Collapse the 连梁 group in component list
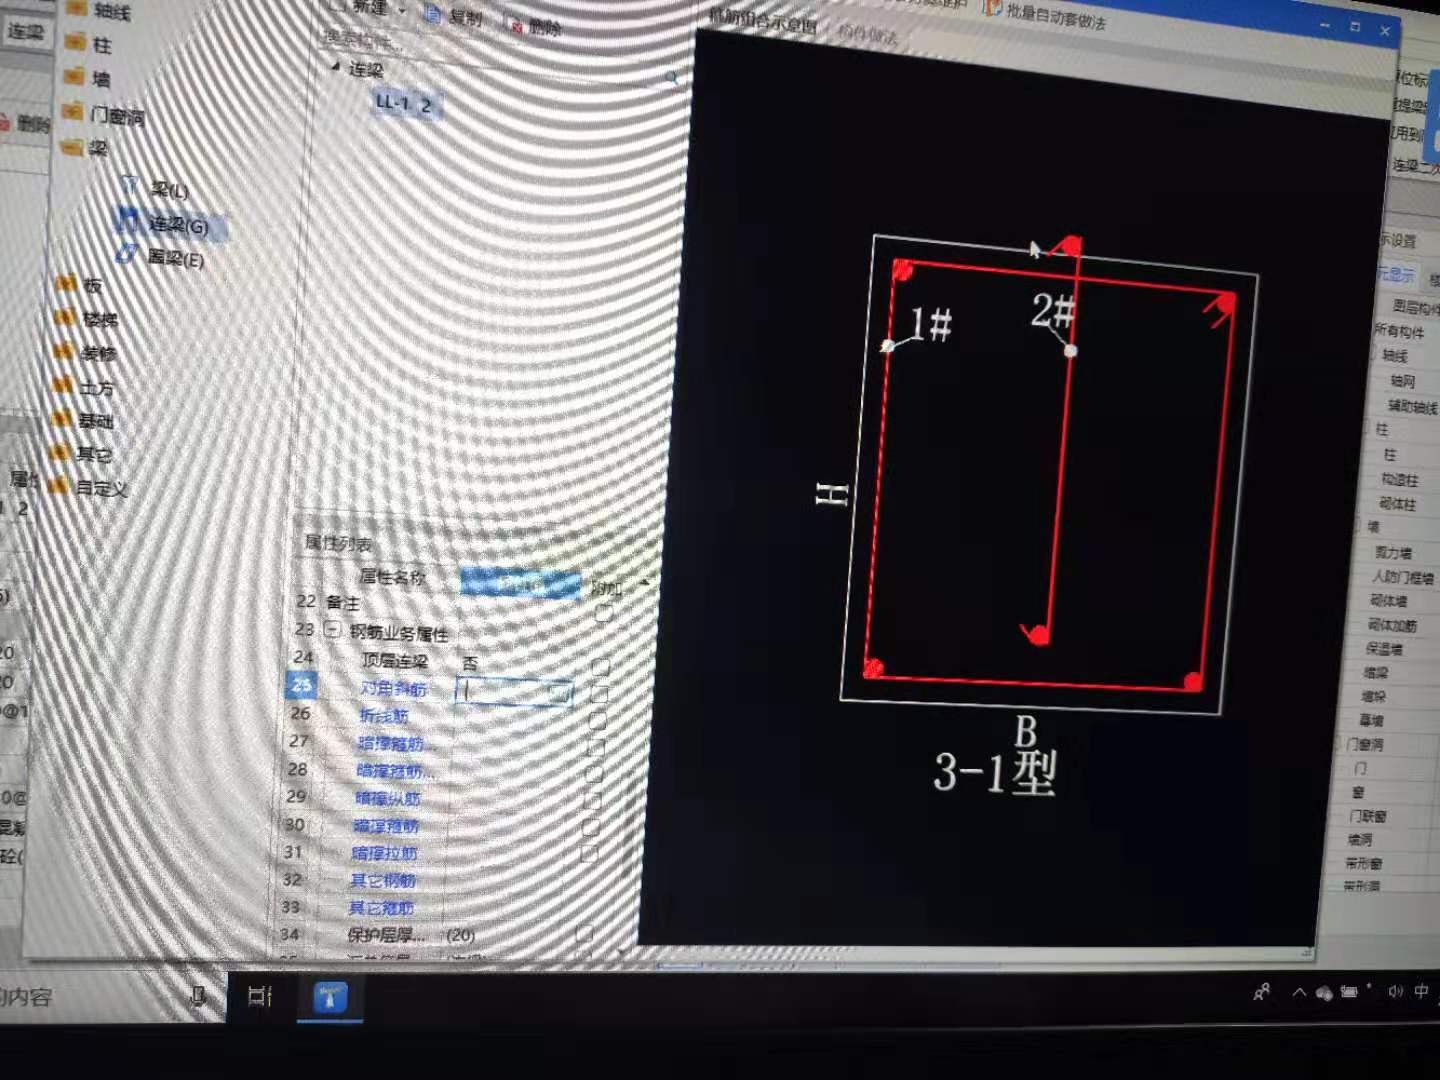The image size is (1440, 1080). (x=336, y=67)
